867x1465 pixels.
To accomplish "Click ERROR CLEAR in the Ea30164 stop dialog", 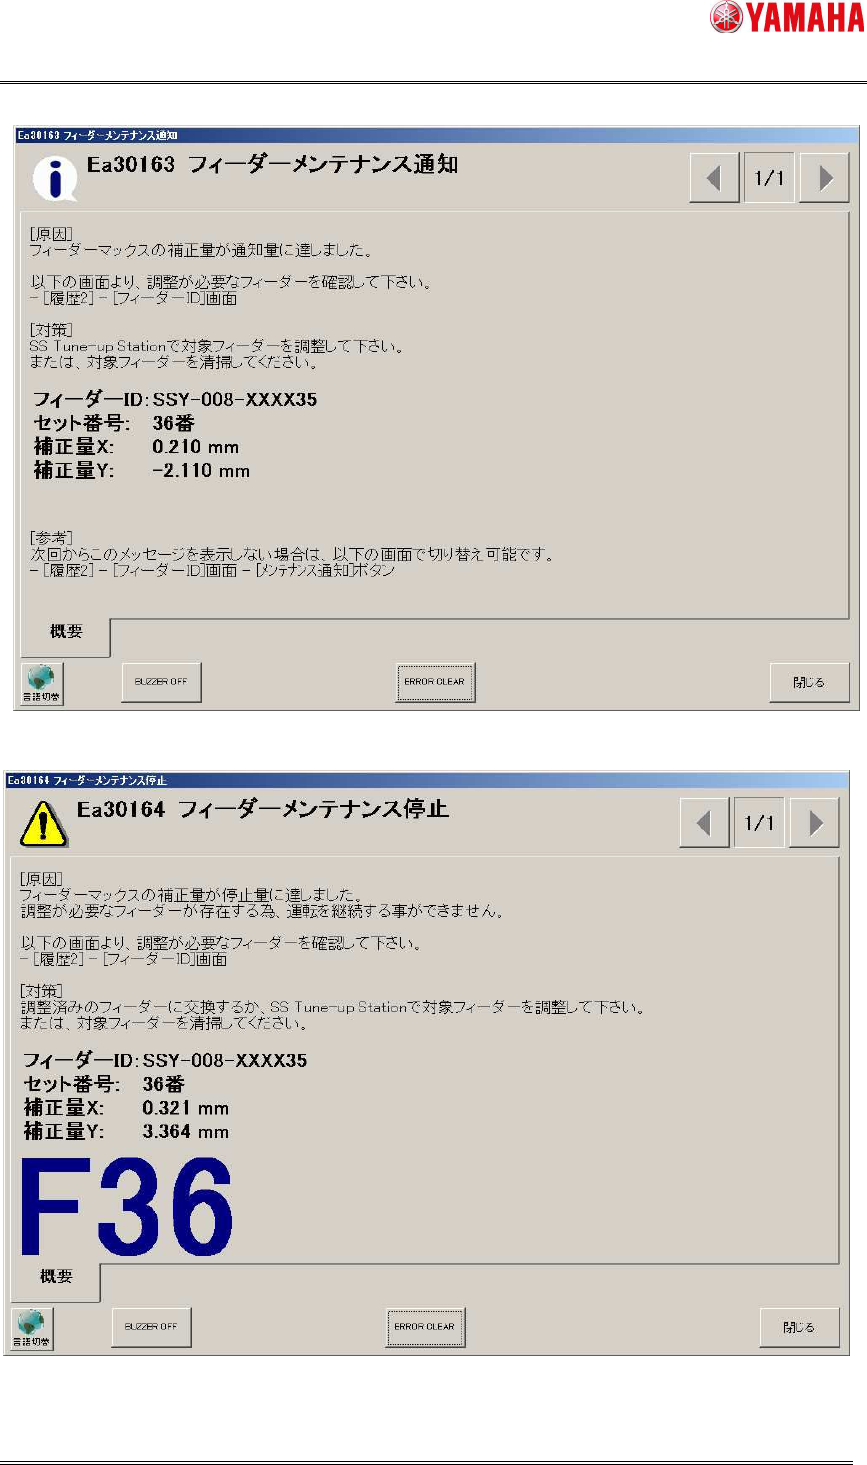I will click(x=425, y=1327).
